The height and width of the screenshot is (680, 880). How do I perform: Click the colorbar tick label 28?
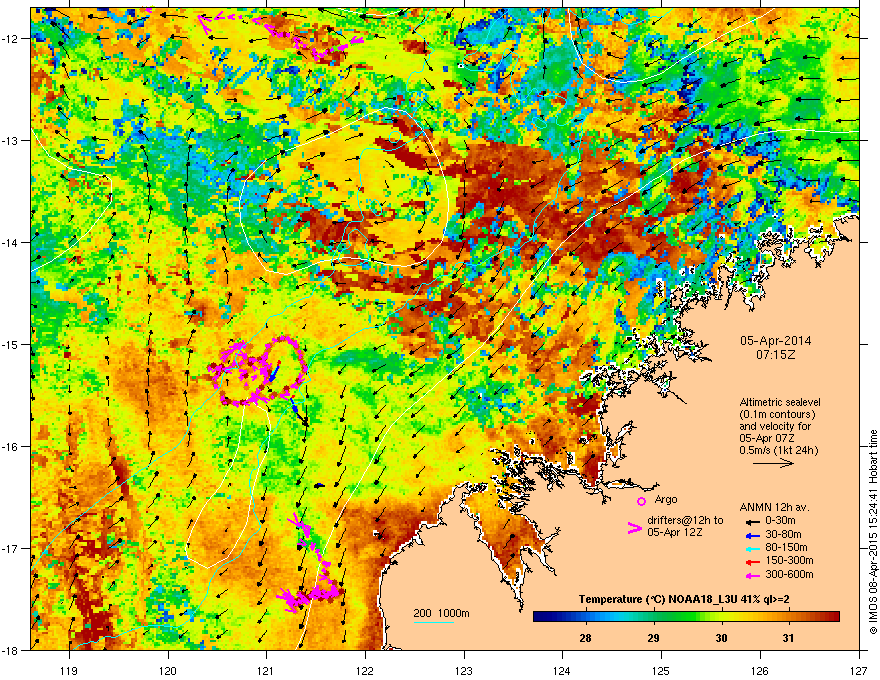click(585, 638)
